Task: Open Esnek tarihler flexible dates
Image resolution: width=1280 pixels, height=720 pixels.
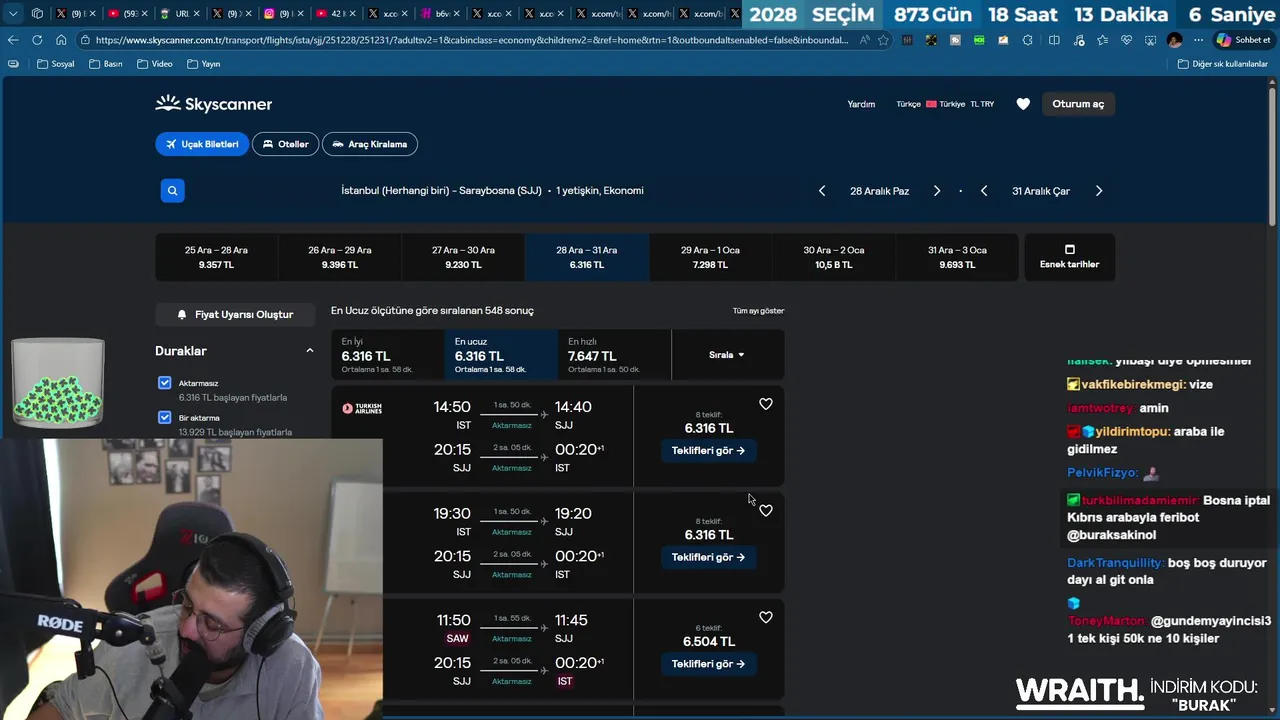Action: point(1069,257)
